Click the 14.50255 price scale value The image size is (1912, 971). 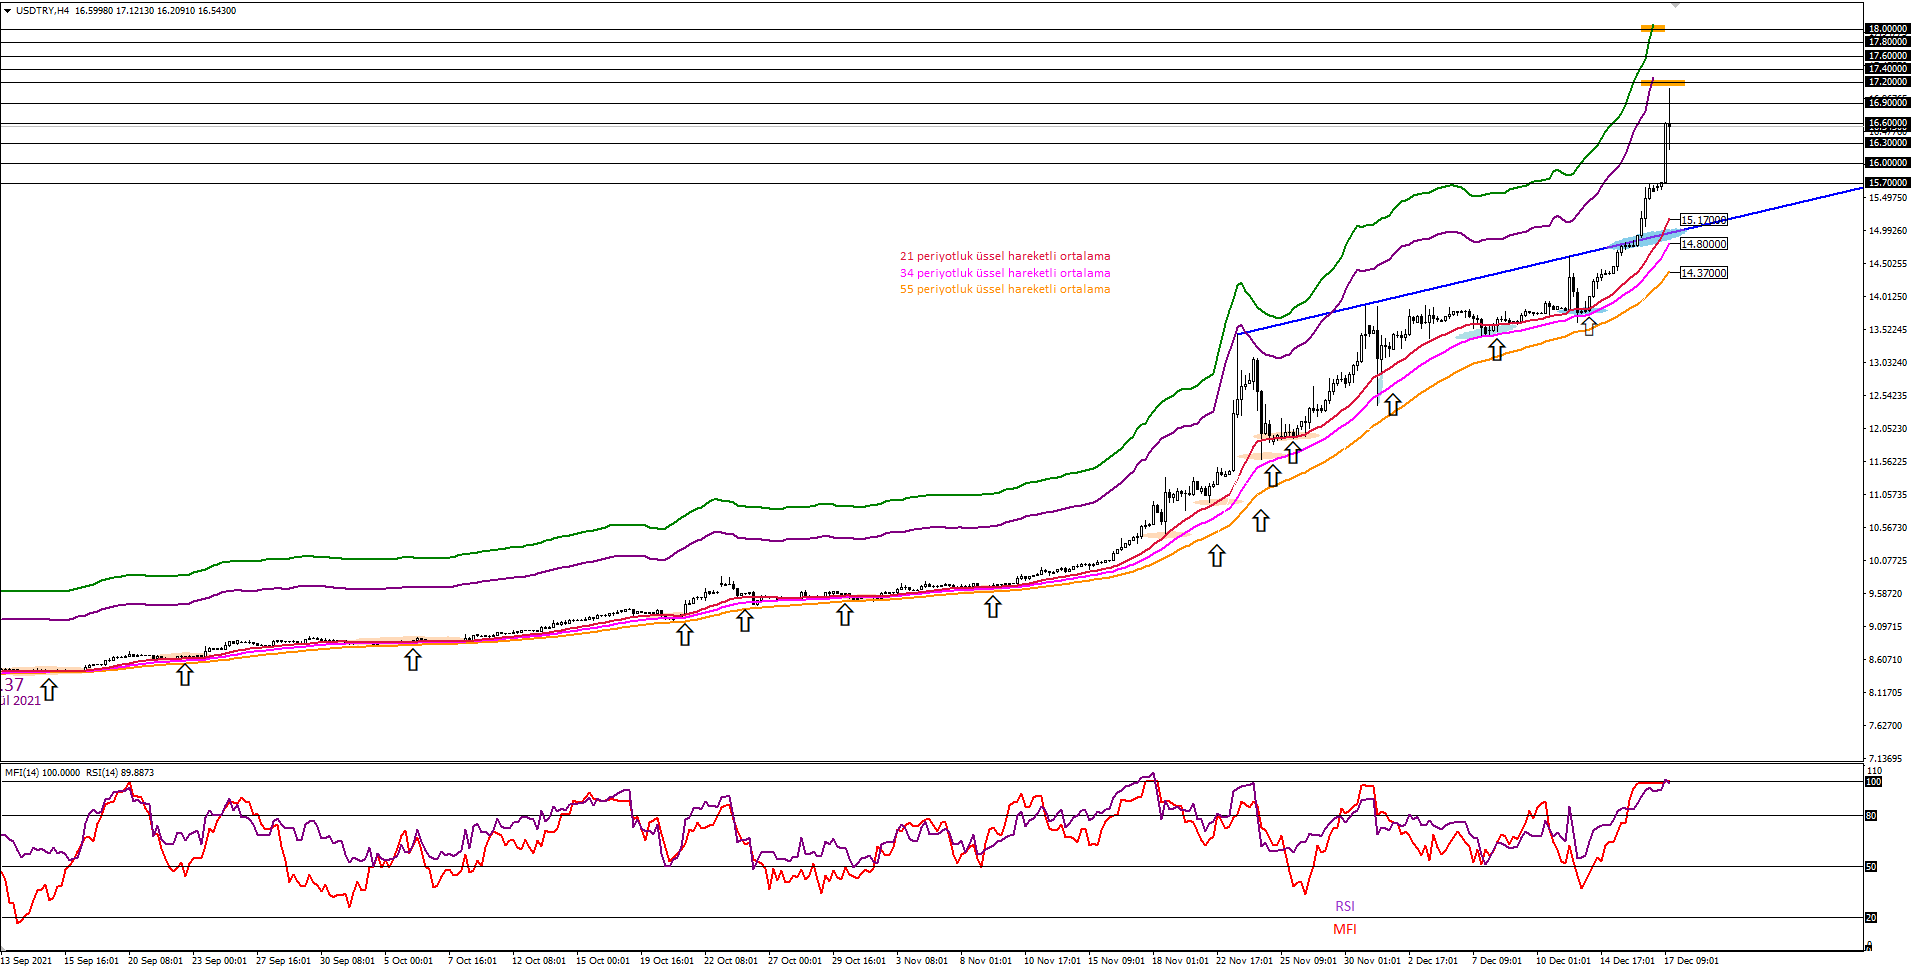1887,264
